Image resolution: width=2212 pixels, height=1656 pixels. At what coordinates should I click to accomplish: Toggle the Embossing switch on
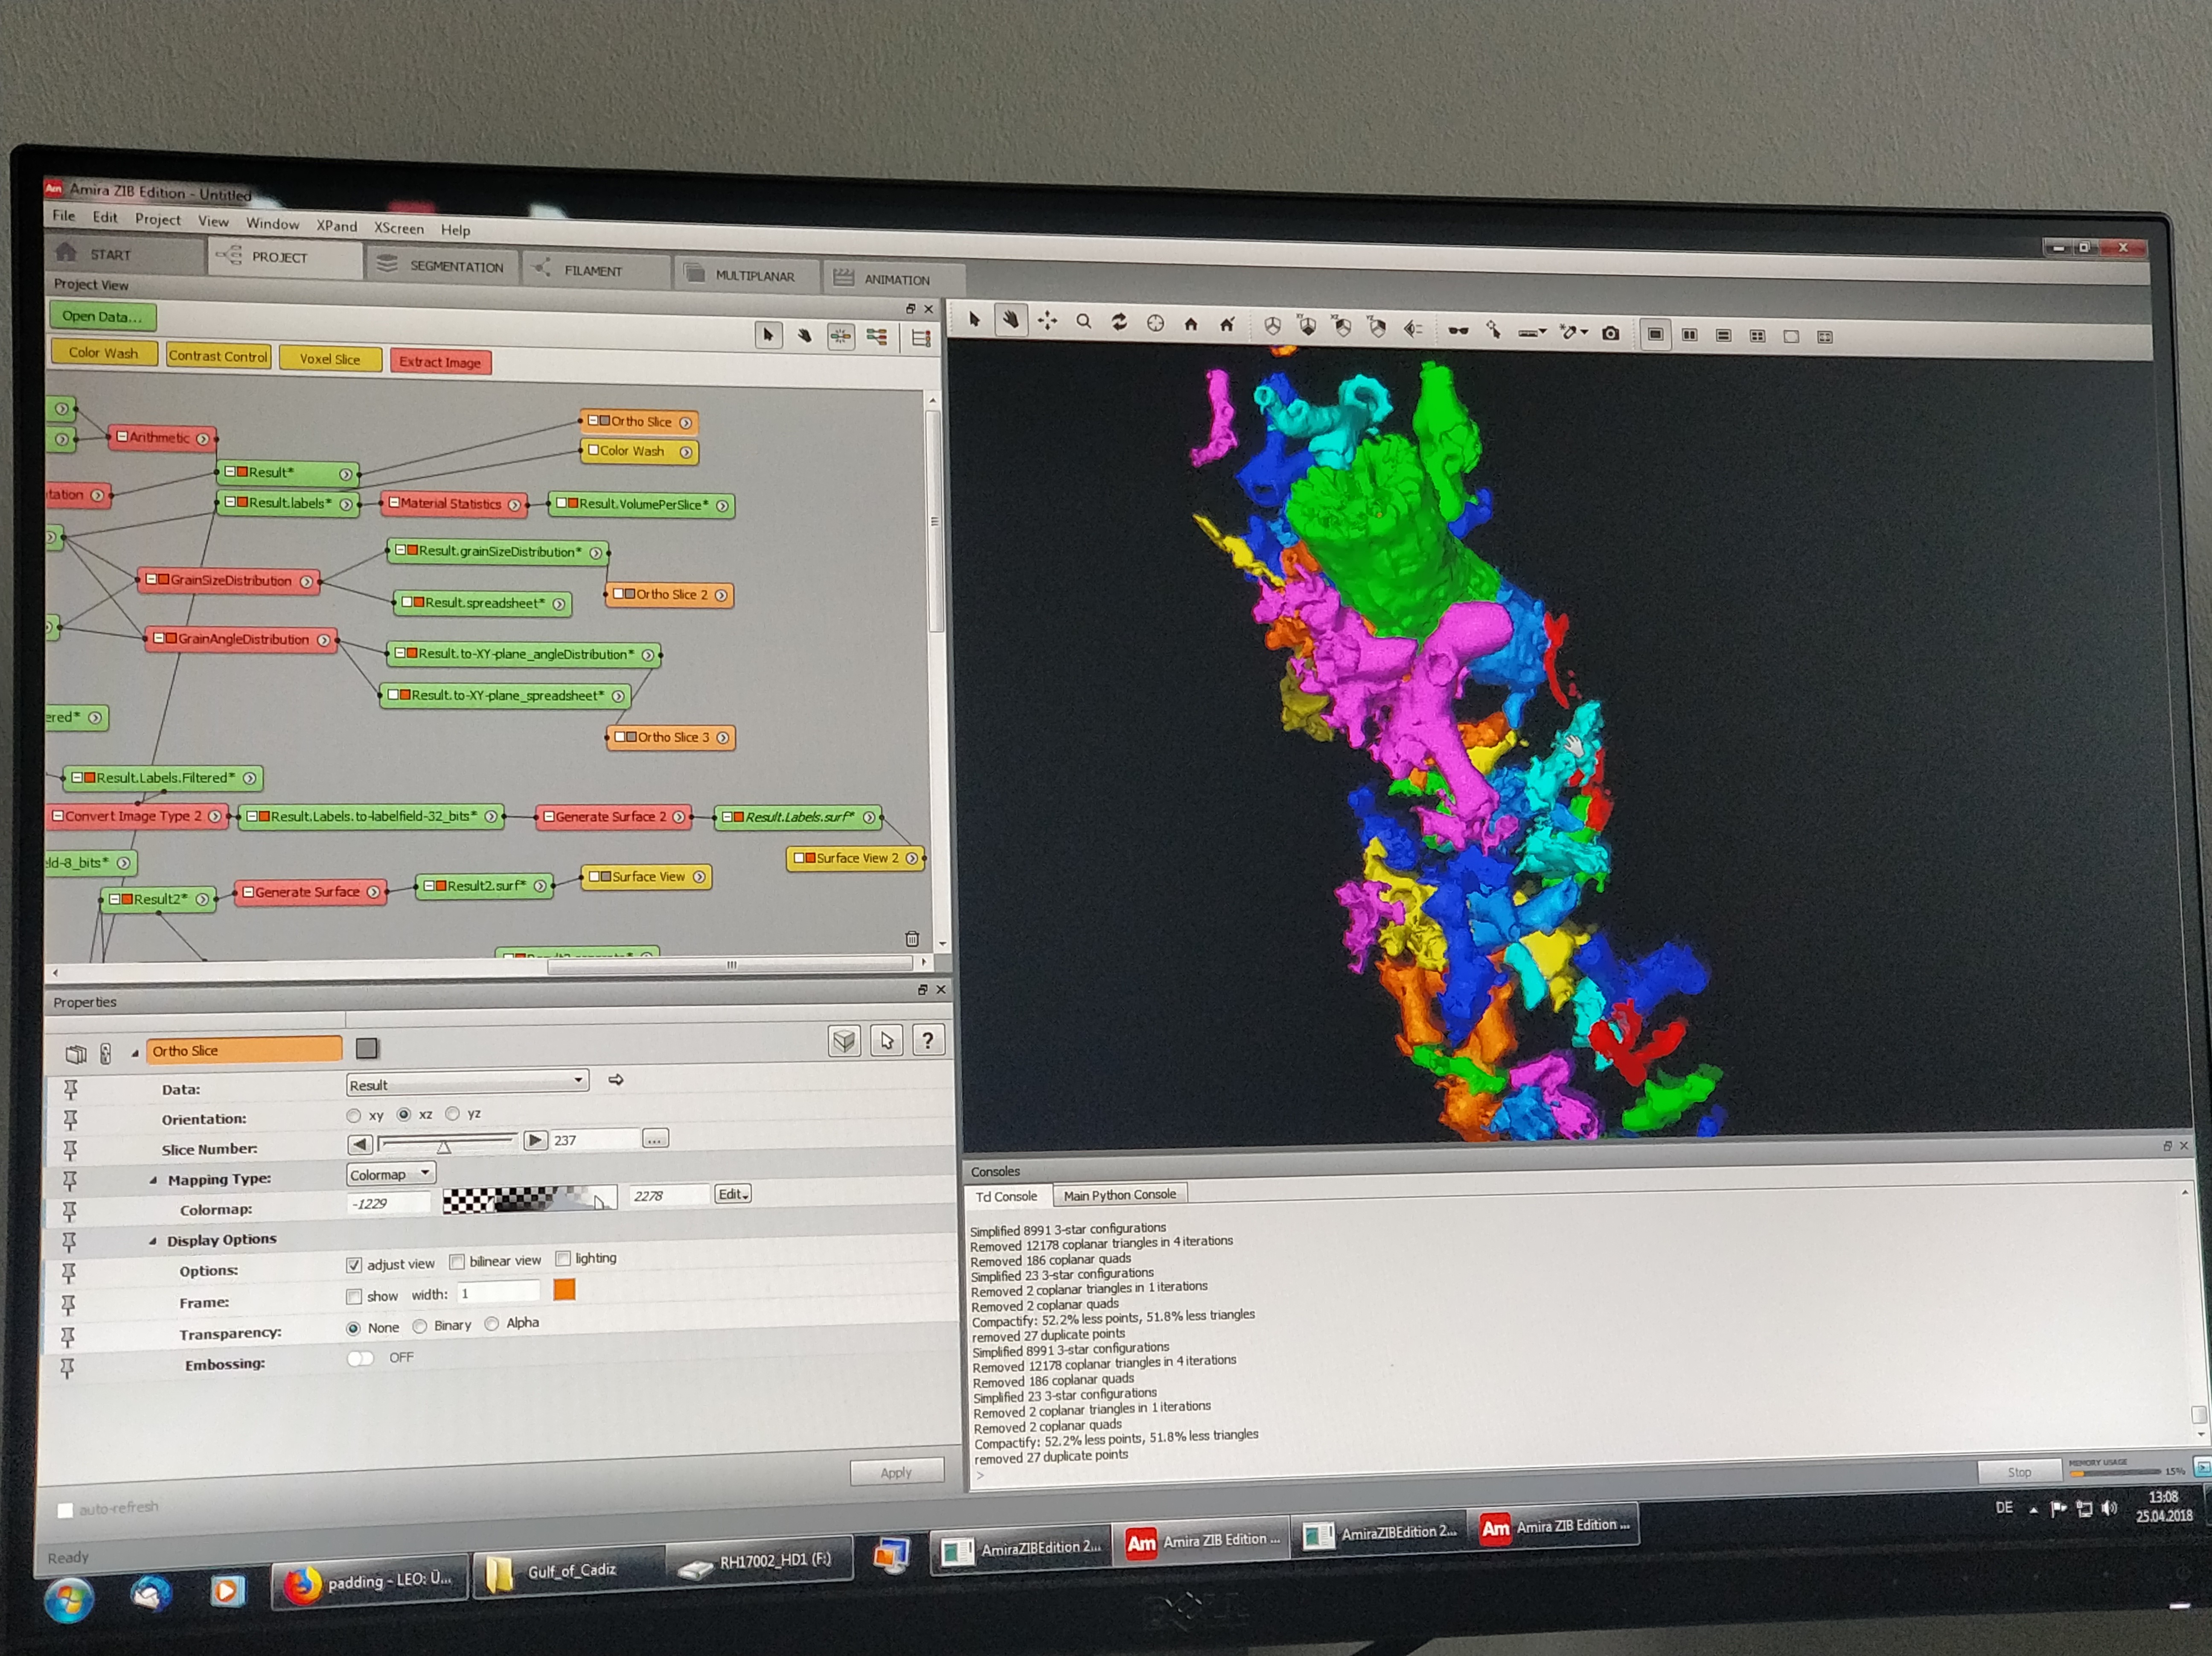pos(360,1358)
